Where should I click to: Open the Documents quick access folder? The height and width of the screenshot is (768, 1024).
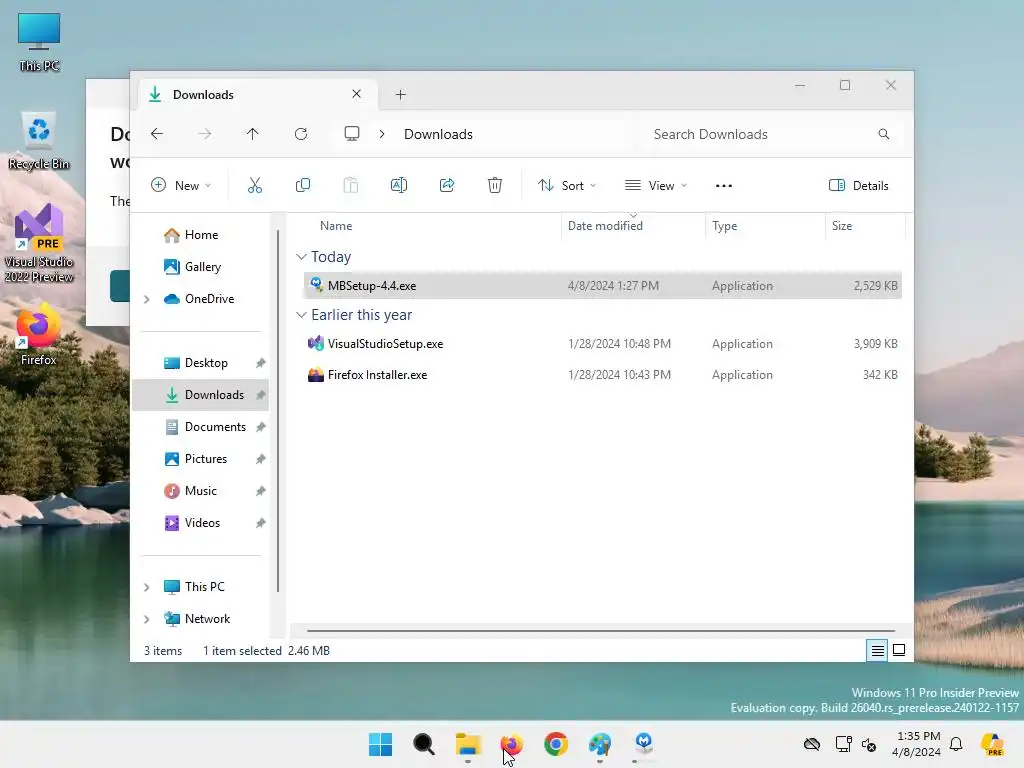[215, 426]
